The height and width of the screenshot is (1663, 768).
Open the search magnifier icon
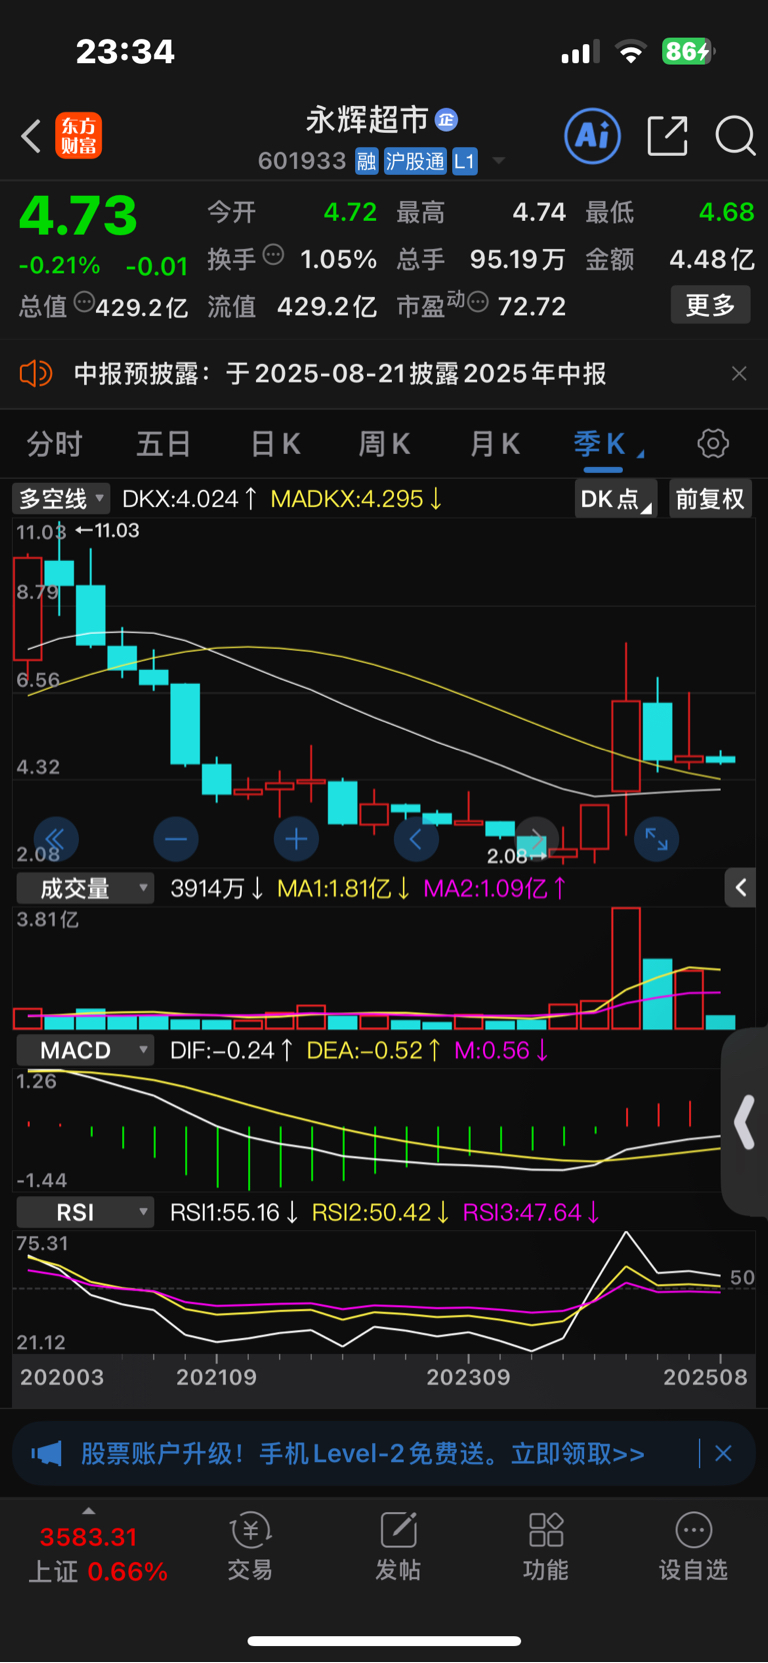(735, 136)
